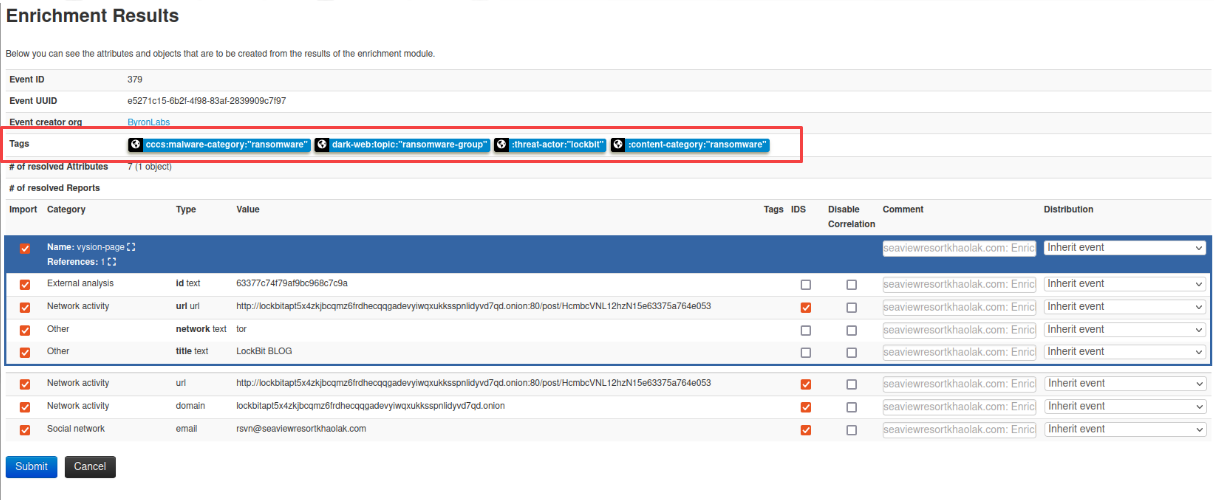The image size is (1214, 500).
Task: Click globe icon on dark-web topic tag
Action: [x=322, y=145]
